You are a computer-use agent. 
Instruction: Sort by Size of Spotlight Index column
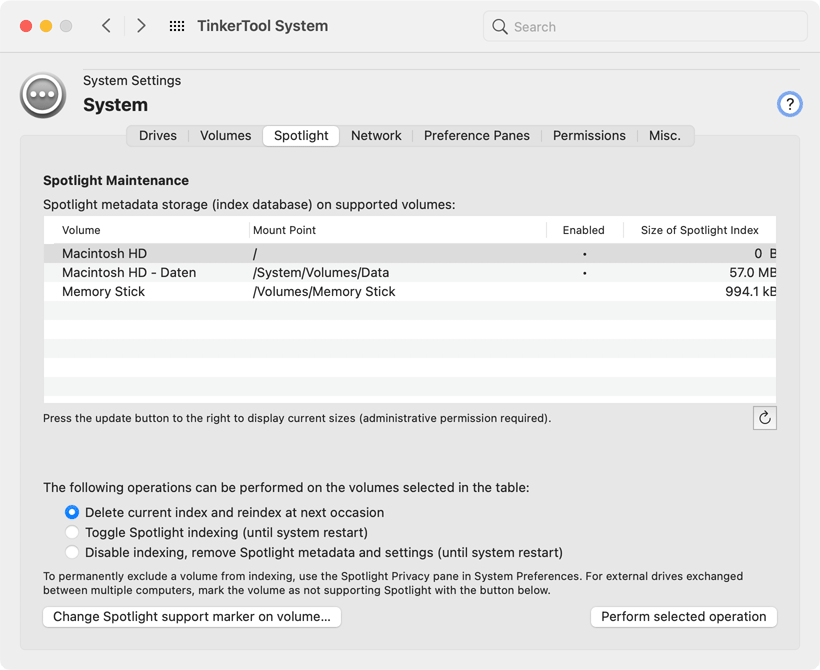click(699, 230)
